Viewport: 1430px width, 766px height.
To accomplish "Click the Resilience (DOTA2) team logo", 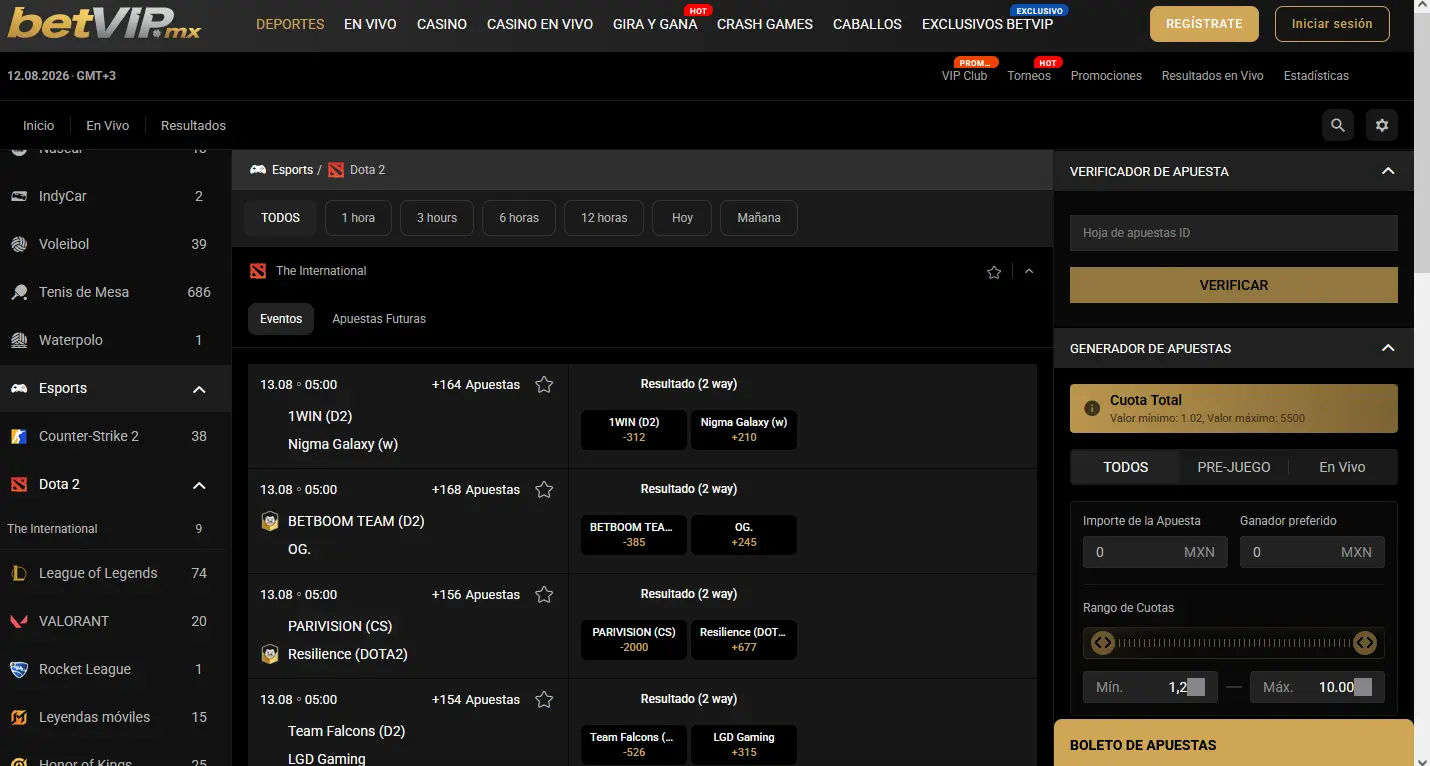I will pyautogui.click(x=270, y=654).
